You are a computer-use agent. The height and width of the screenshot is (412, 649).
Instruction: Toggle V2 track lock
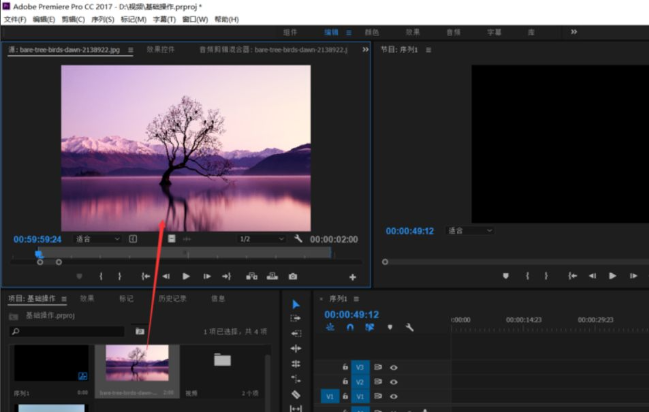point(345,381)
